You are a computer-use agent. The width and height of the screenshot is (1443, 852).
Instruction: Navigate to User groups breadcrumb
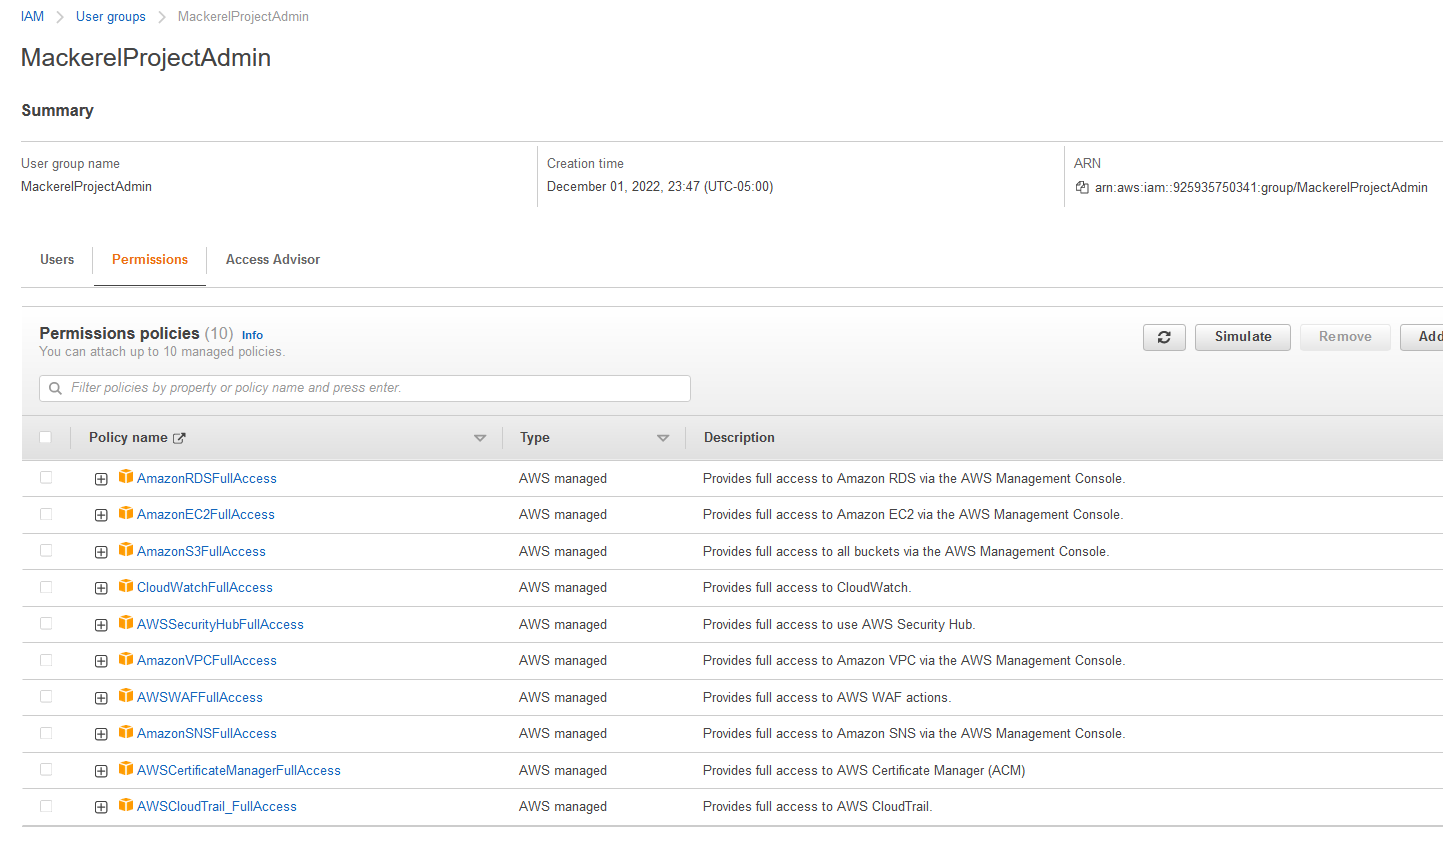point(111,16)
